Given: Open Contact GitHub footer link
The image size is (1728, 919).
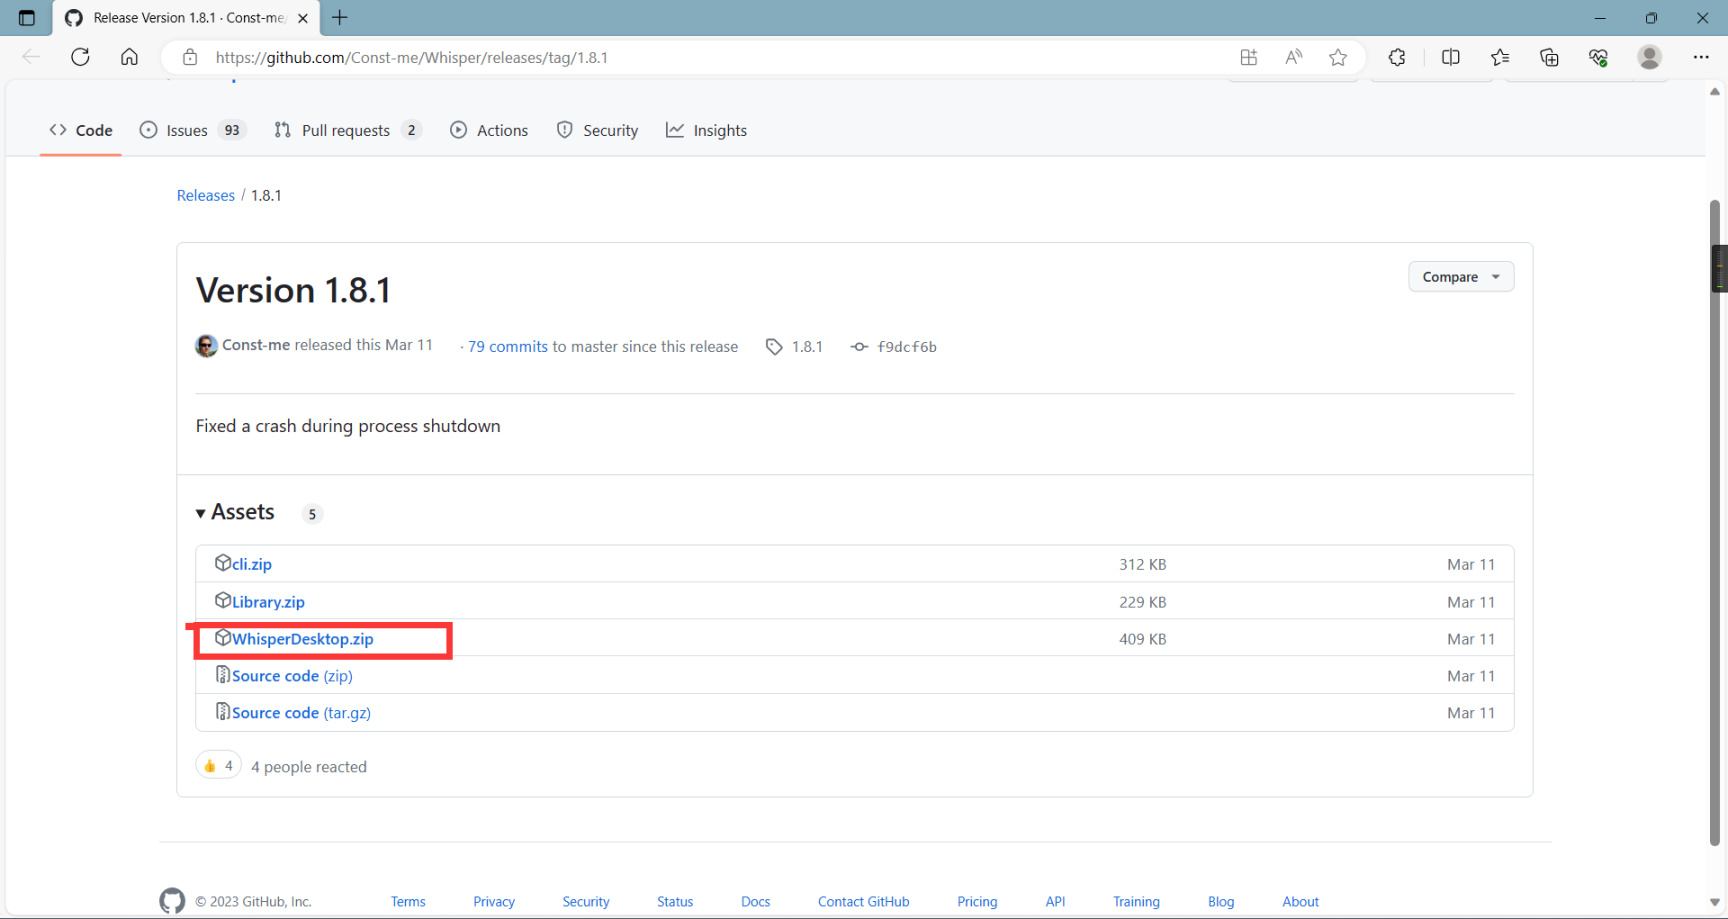Looking at the screenshot, I should (864, 902).
